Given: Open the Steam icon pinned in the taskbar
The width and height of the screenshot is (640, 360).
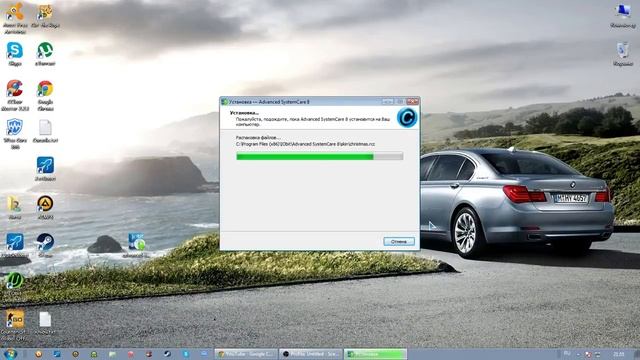Looking at the screenshot, I should tap(167, 354).
